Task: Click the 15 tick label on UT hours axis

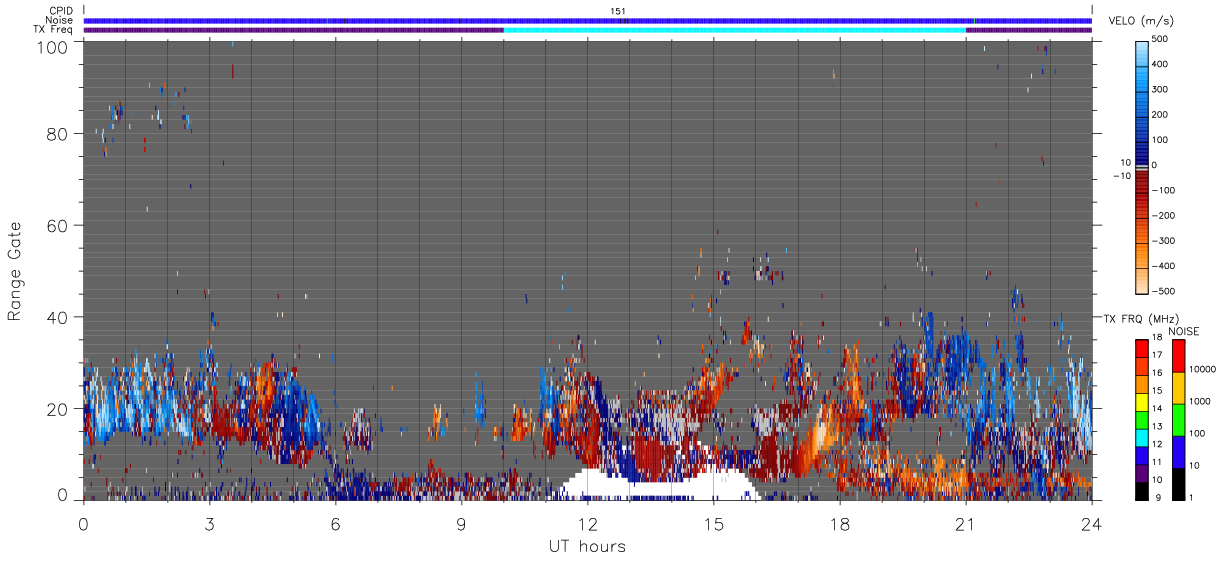Action: coord(713,523)
